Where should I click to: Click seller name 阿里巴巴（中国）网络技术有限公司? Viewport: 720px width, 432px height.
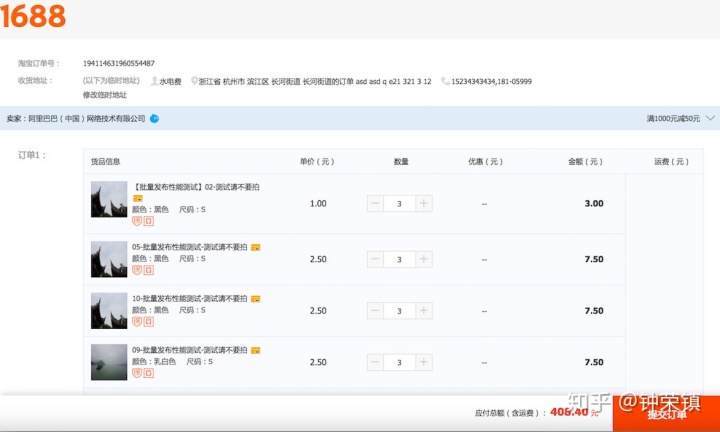(87, 118)
